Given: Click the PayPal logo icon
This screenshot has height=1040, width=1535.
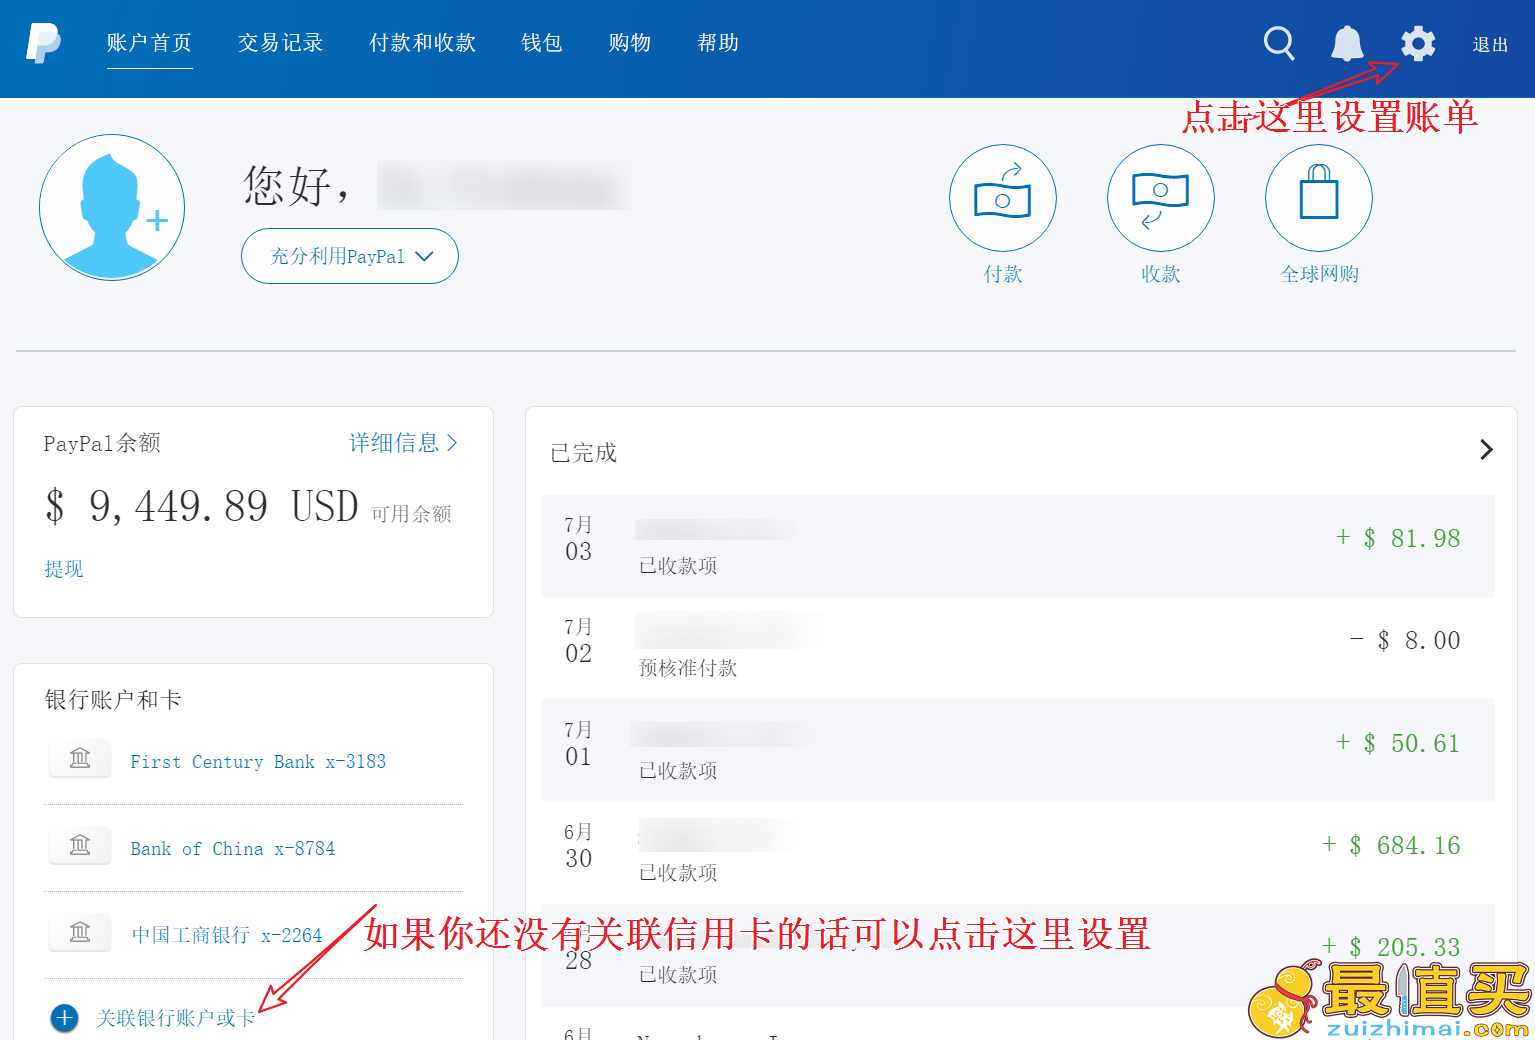Looking at the screenshot, I should 43,43.
